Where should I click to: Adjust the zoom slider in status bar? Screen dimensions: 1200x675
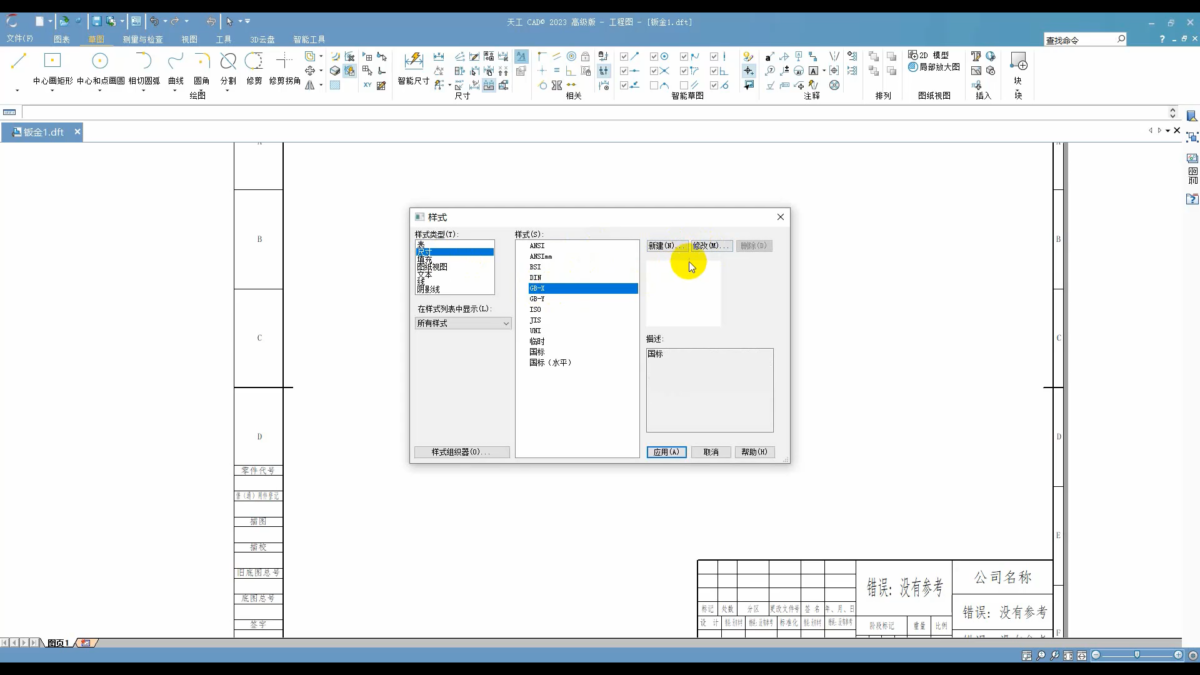(x=1137, y=655)
